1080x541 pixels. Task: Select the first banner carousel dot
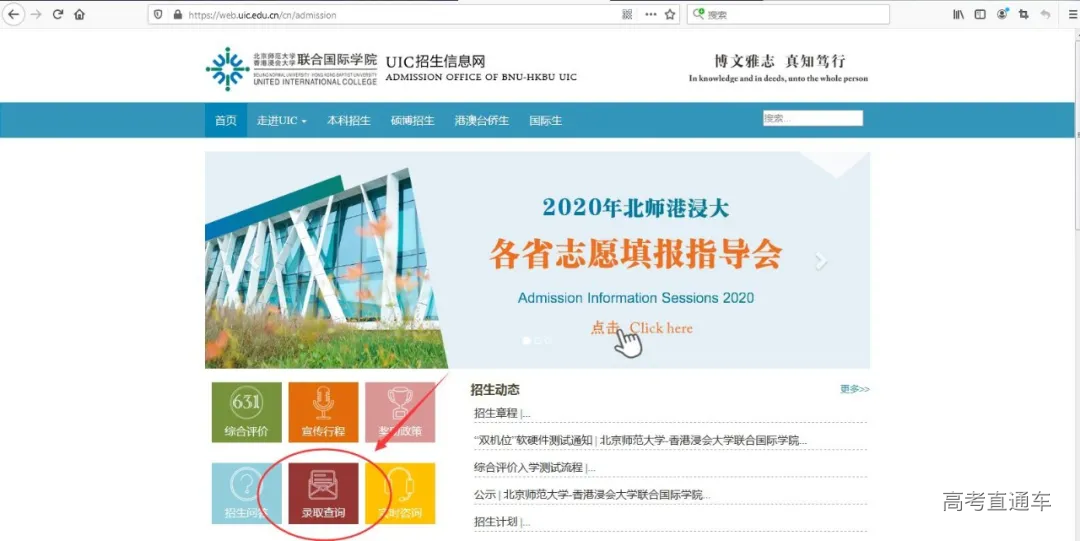pyautogui.click(x=527, y=341)
